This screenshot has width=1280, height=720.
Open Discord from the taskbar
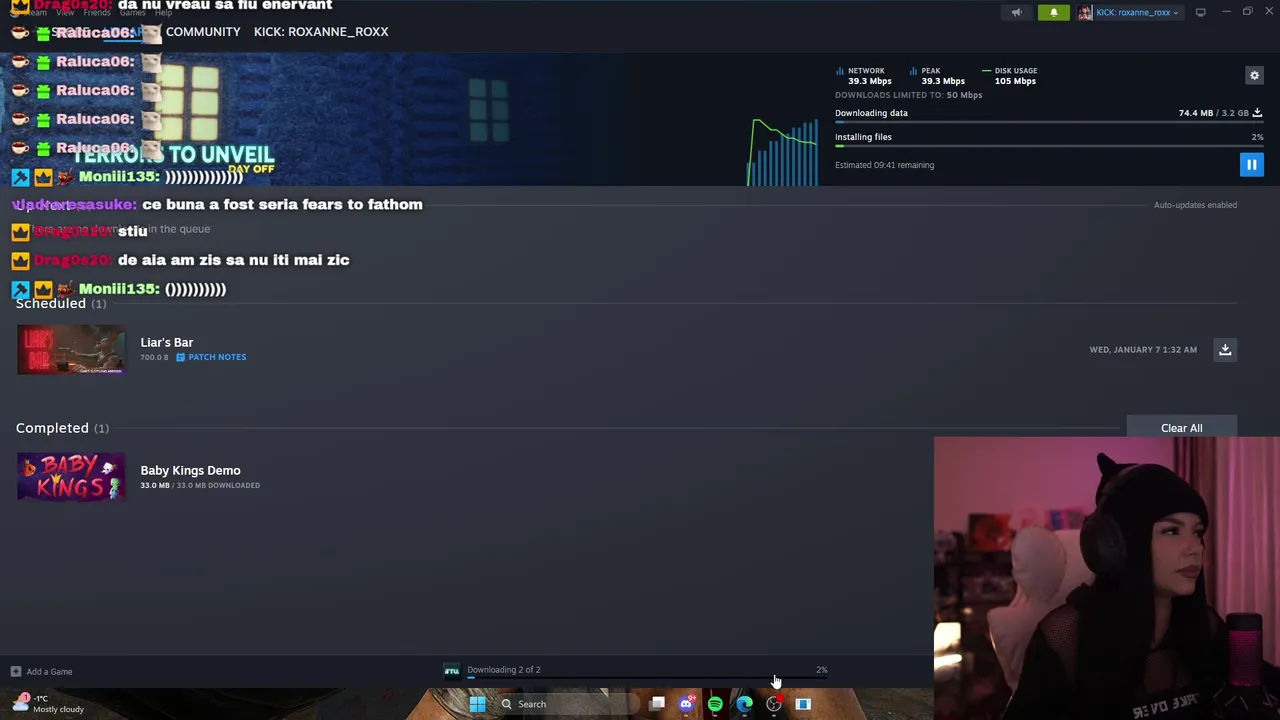pos(686,704)
